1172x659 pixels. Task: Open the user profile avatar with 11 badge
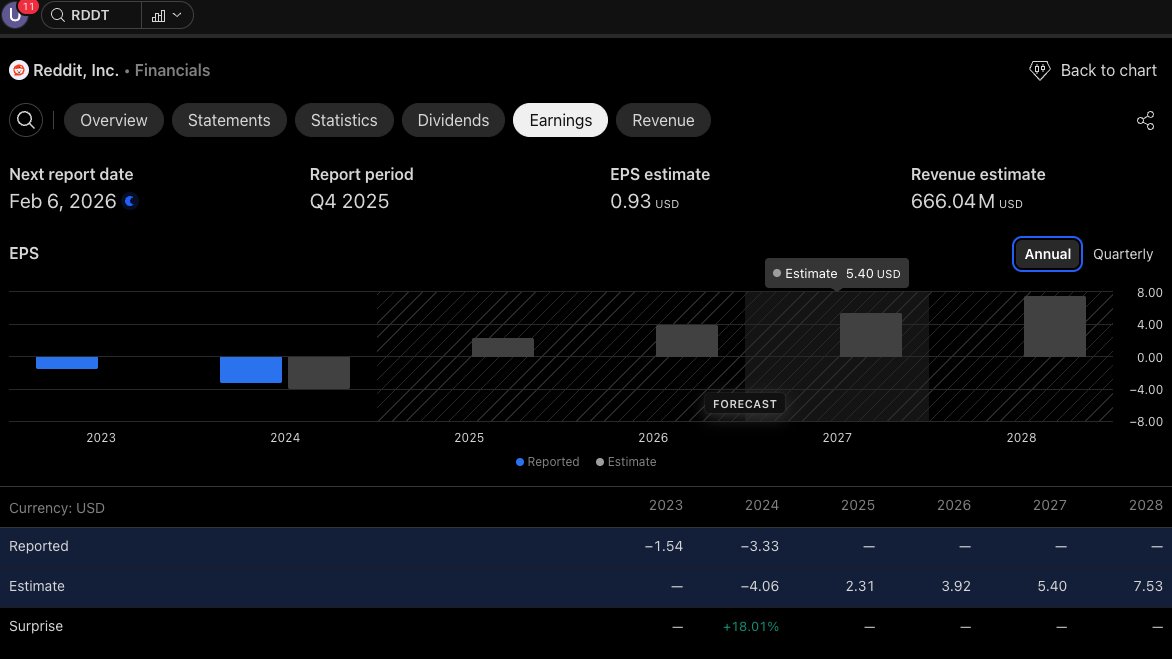(15, 15)
